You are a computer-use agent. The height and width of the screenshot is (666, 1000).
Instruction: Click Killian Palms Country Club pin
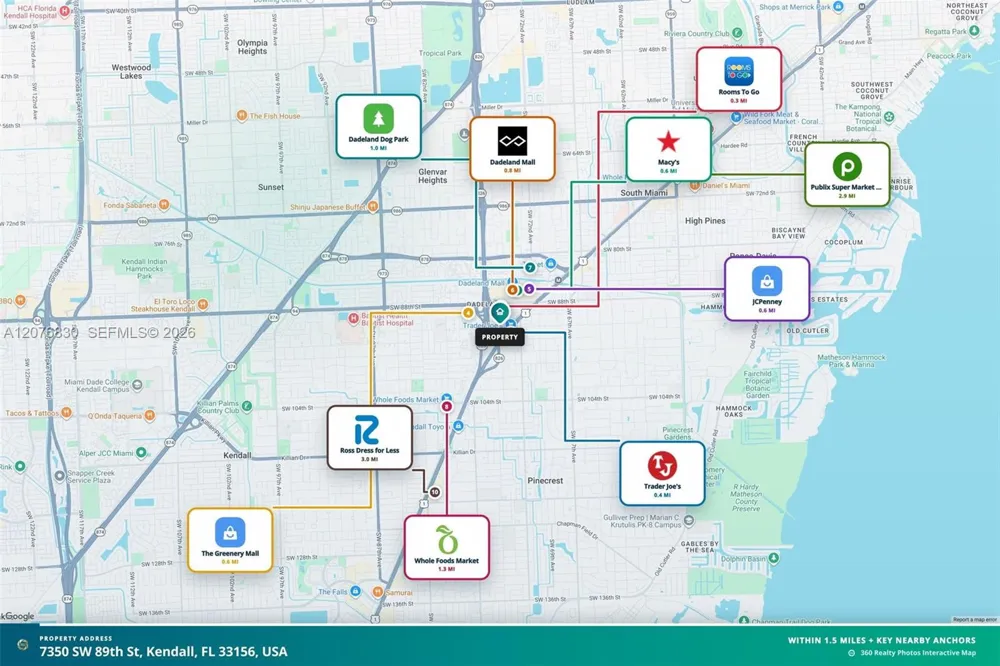coord(247,406)
